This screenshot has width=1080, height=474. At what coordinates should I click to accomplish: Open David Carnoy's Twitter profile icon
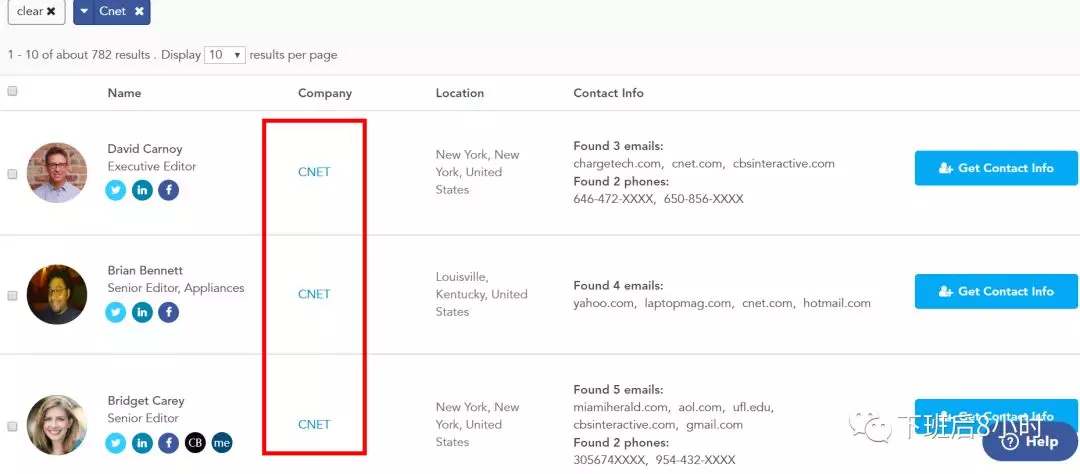click(116, 190)
